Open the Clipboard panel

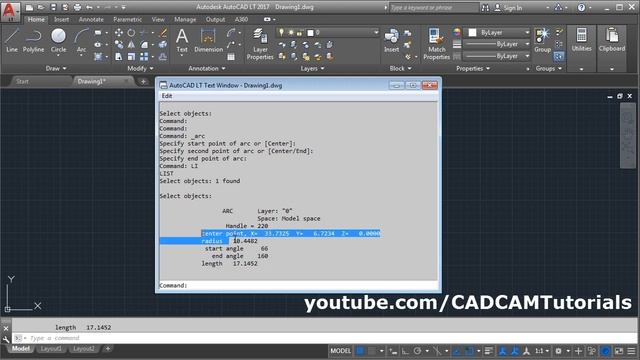click(612, 41)
